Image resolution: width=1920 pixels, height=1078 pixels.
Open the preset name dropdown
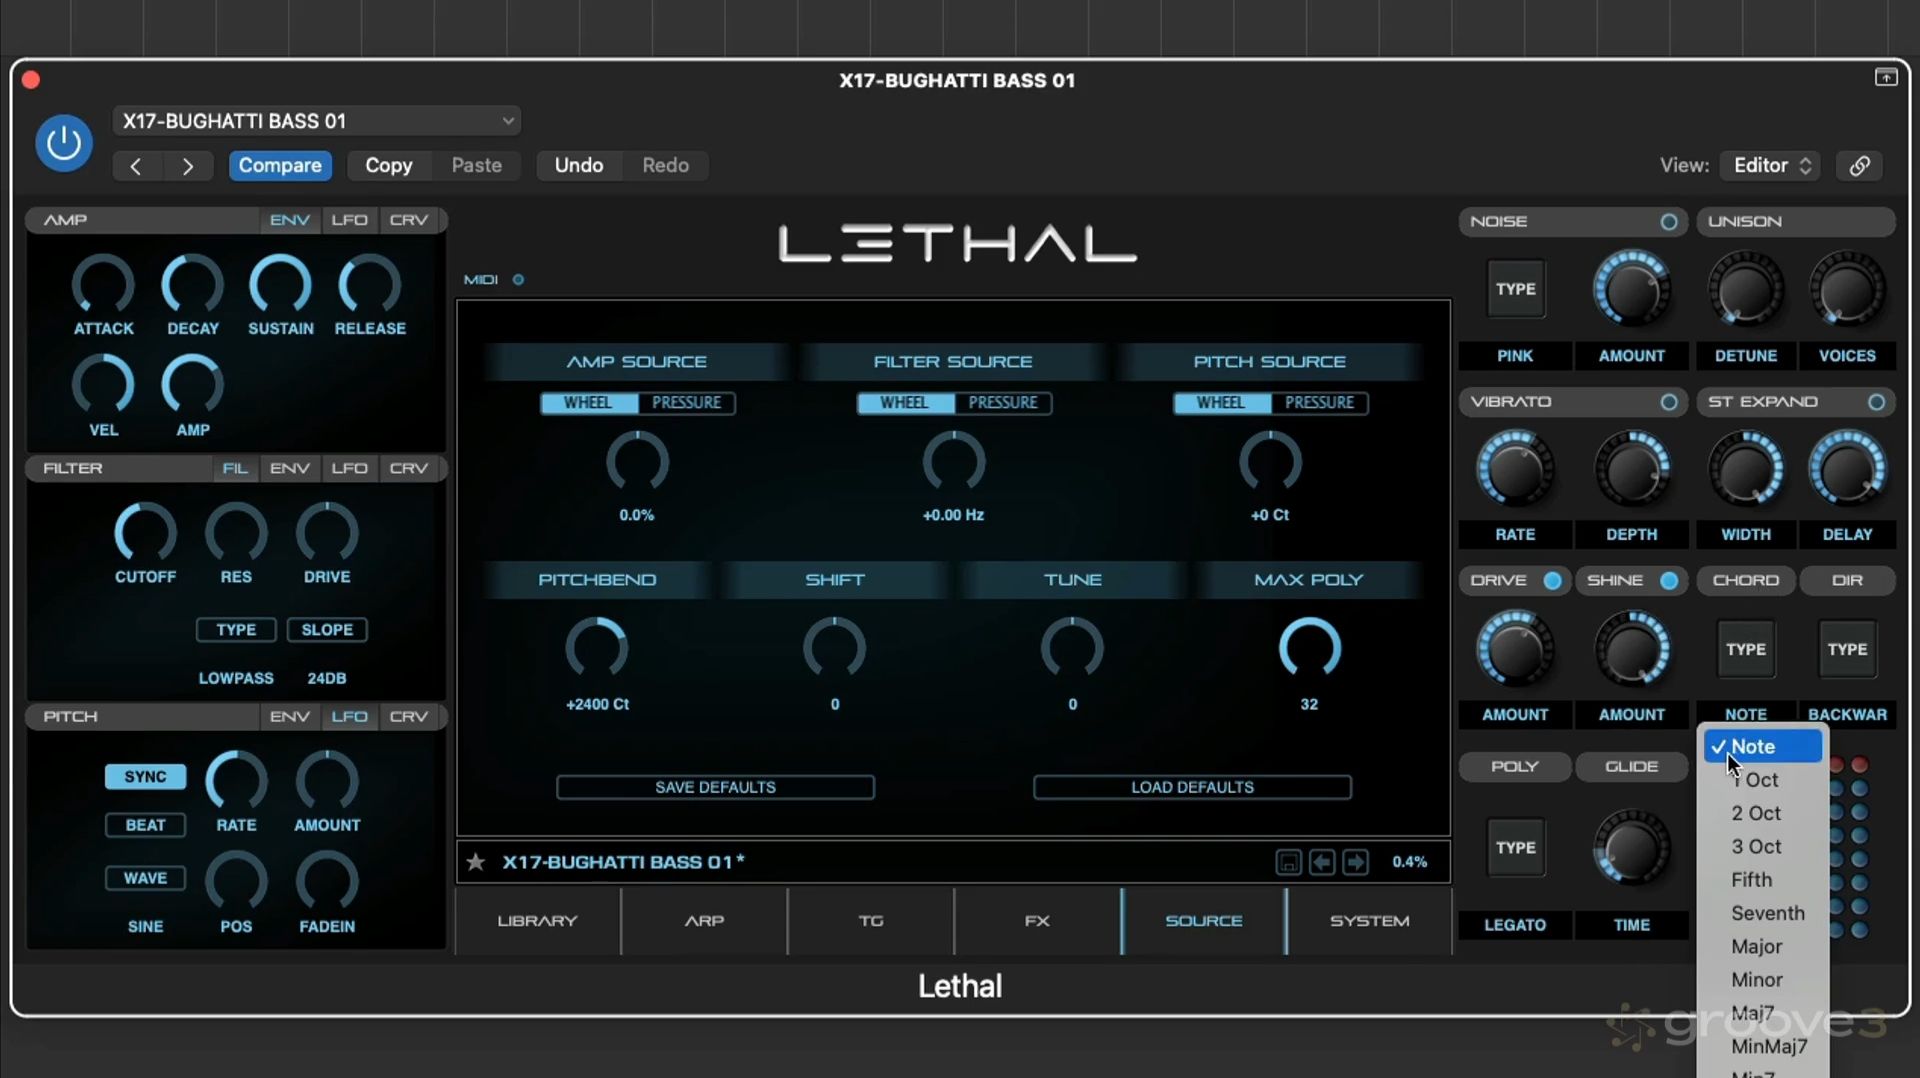click(x=317, y=121)
